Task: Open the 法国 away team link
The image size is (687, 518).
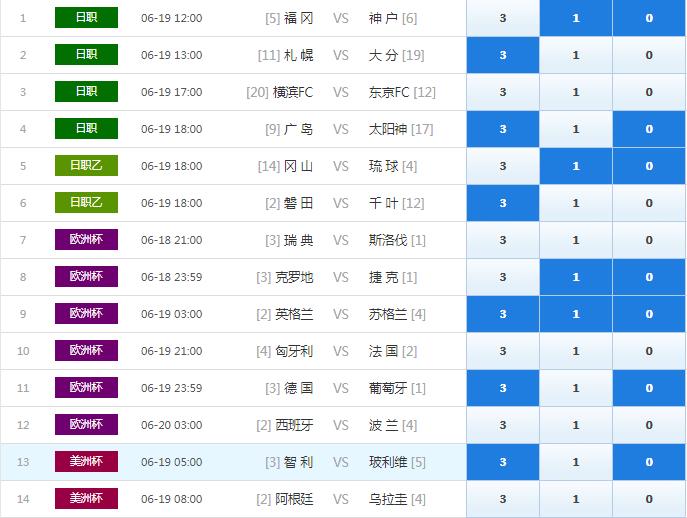Action: click(384, 351)
